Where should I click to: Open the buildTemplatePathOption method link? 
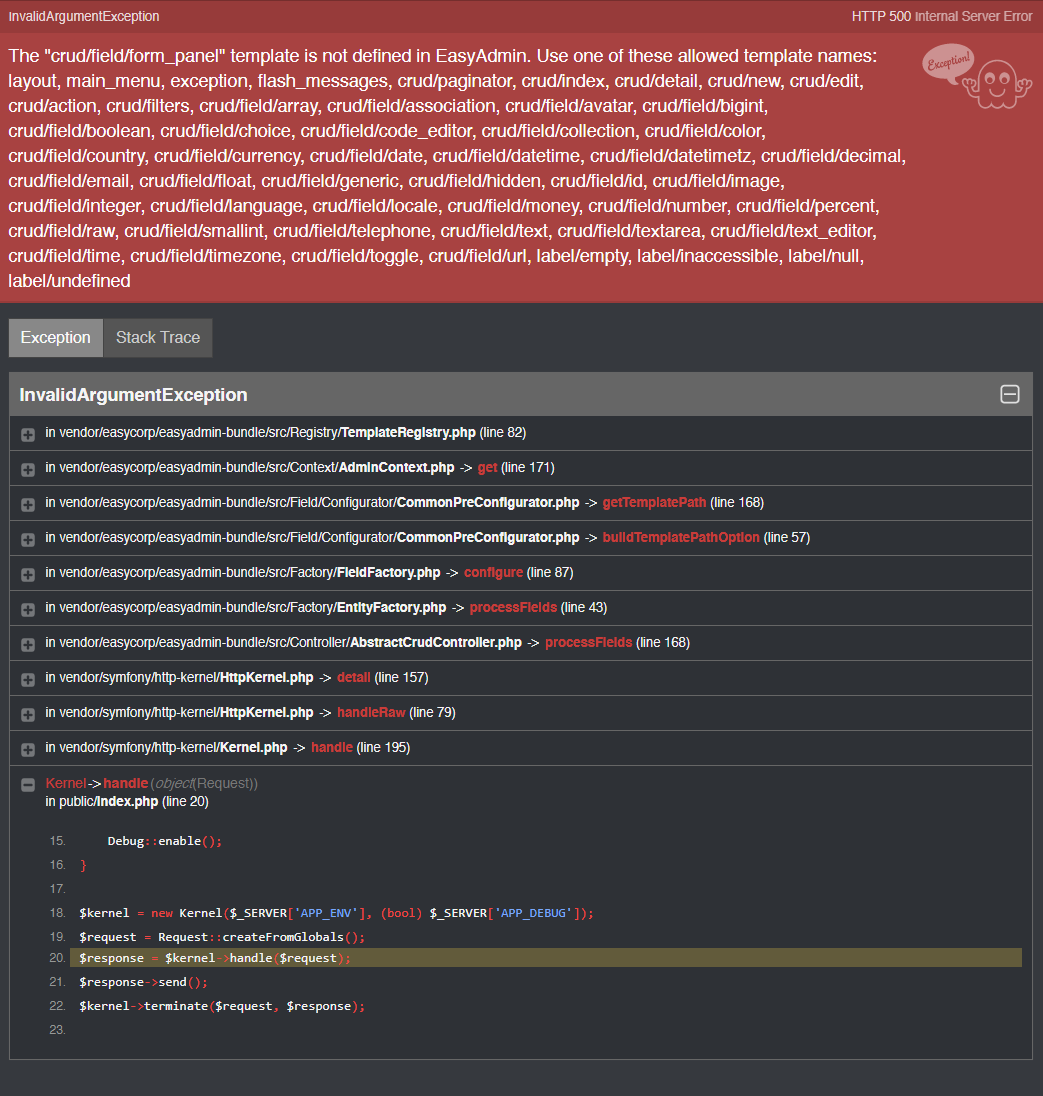[681, 537]
